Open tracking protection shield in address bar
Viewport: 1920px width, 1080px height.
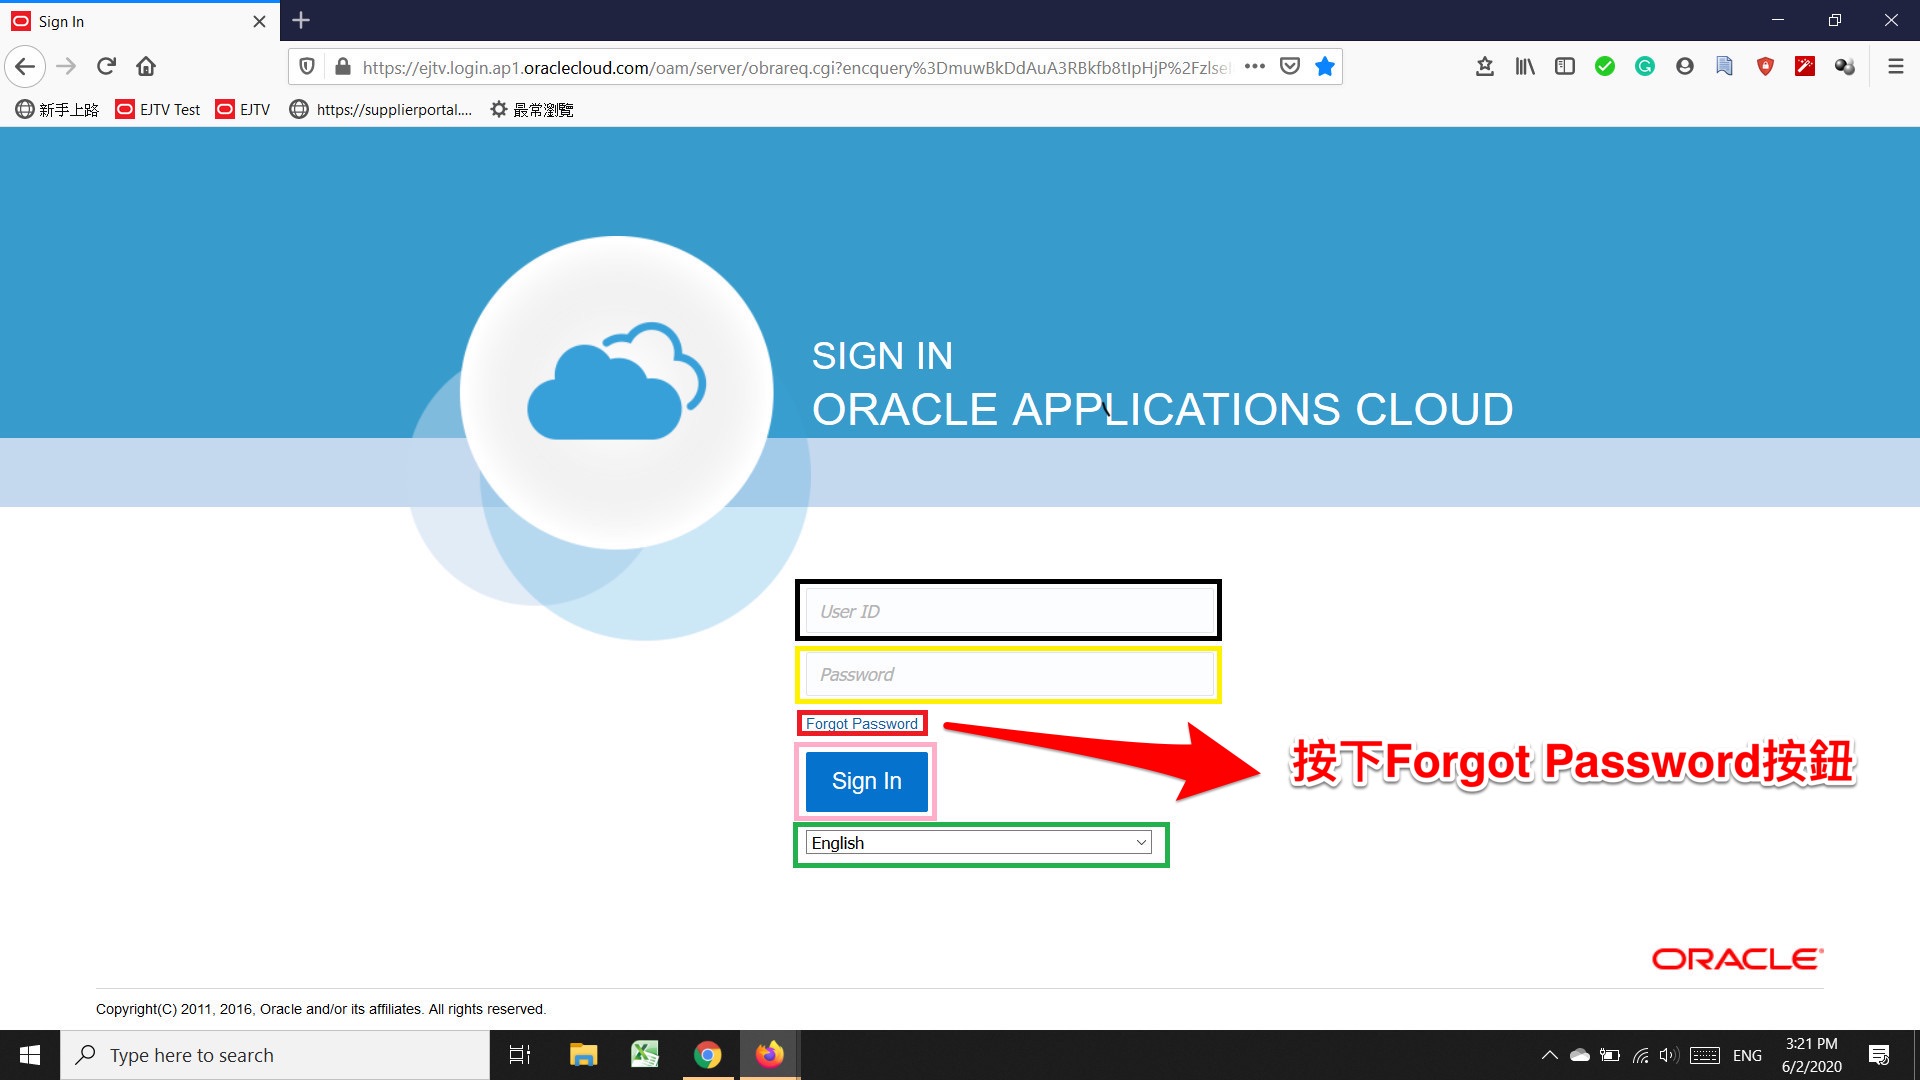pos(307,67)
